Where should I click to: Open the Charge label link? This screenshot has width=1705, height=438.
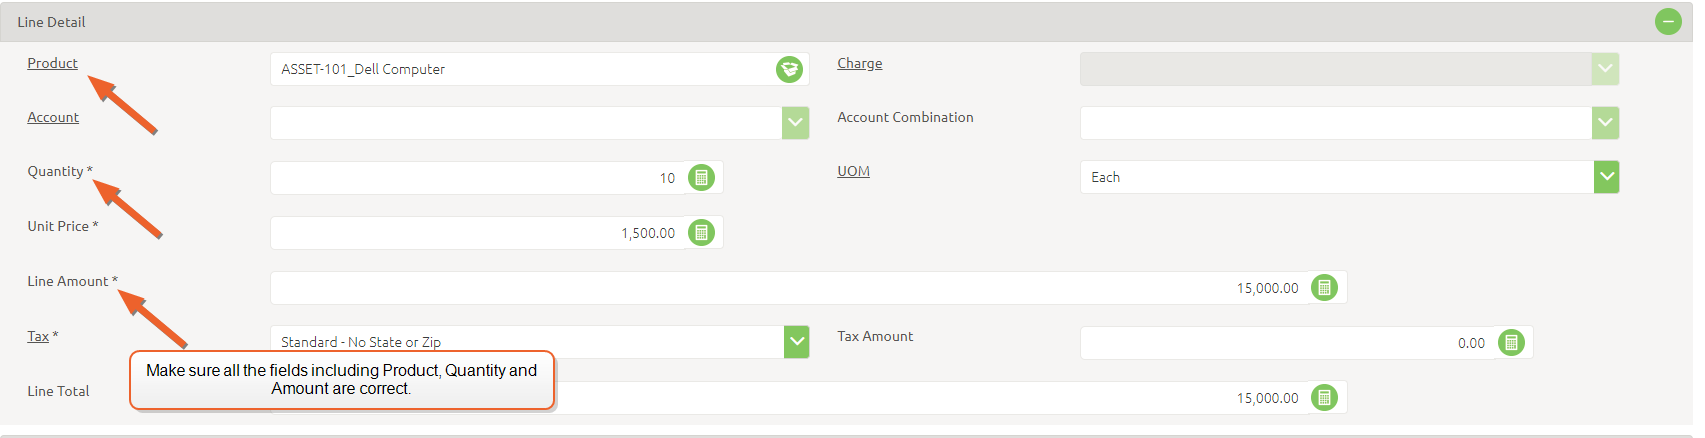tap(860, 63)
